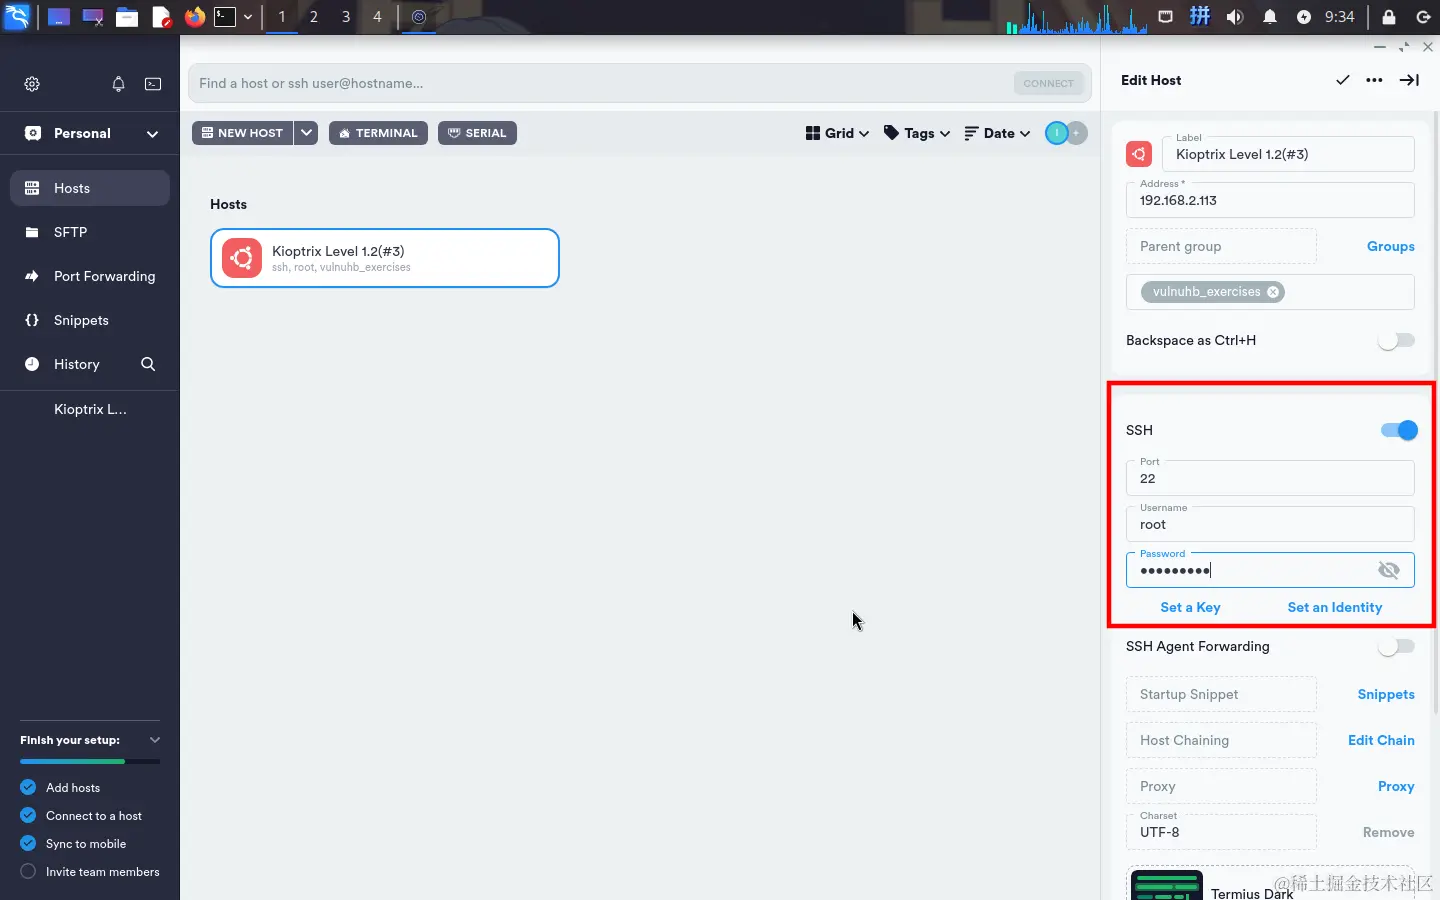Change the host OS icon beside Label
1440x900 pixels.
pos(1139,154)
